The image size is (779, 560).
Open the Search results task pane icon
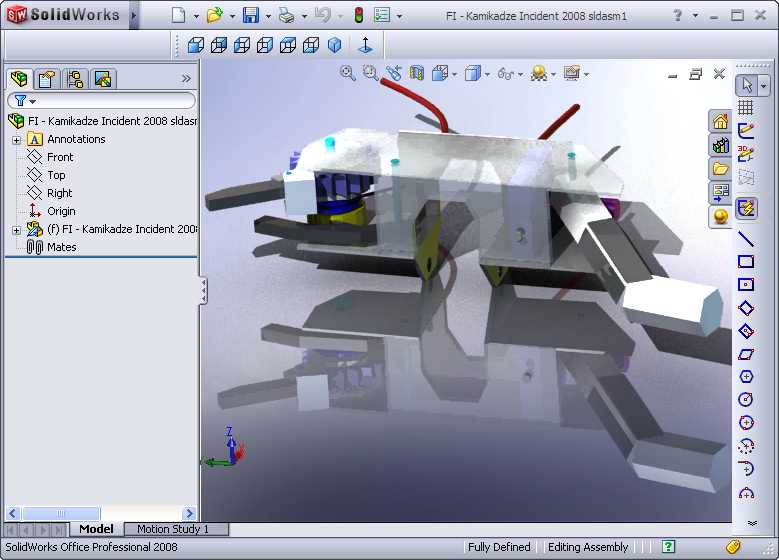(x=720, y=192)
